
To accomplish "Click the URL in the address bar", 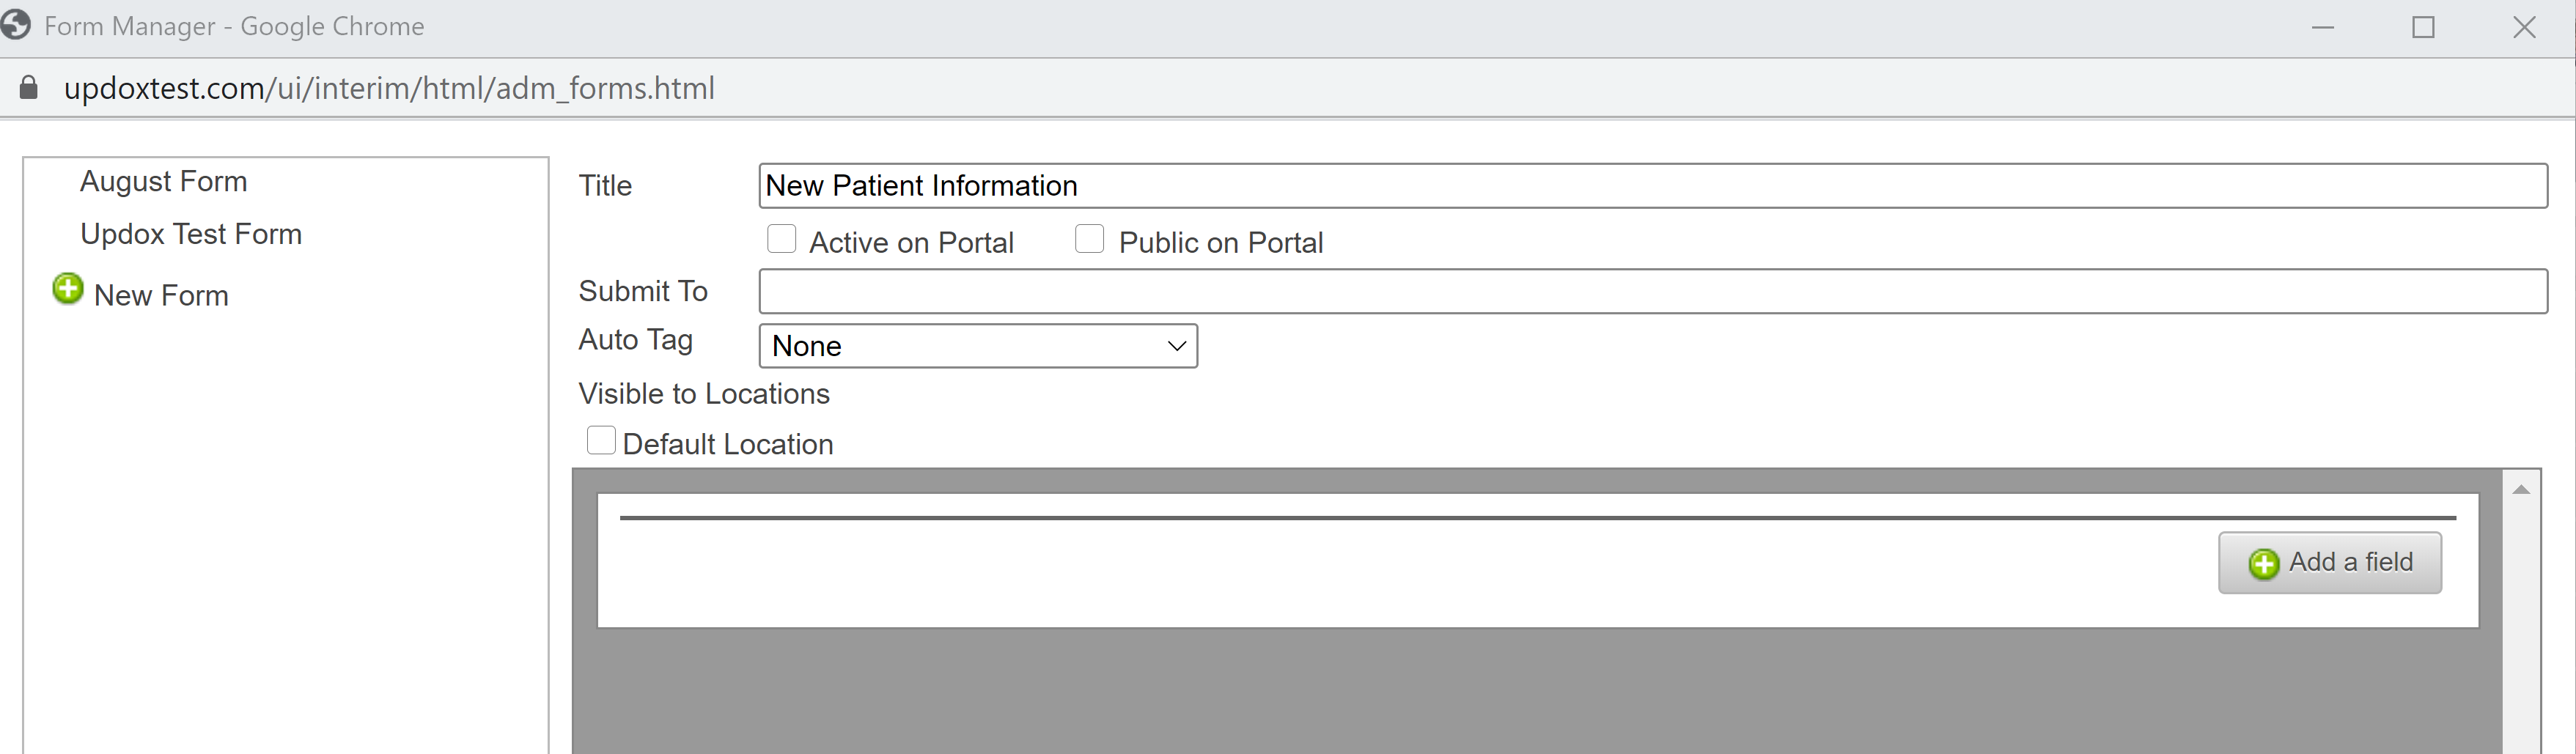I will tap(389, 88).
